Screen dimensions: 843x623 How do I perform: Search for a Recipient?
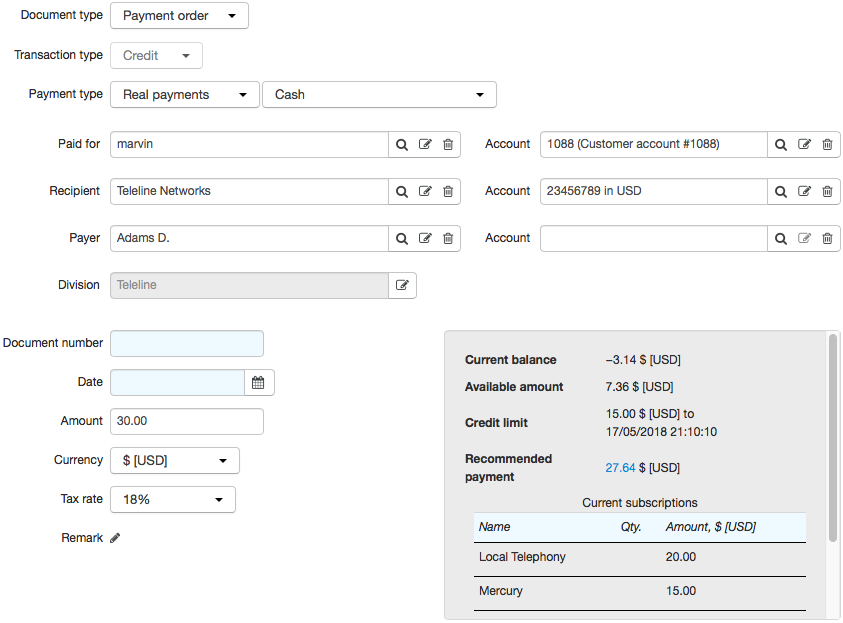(402, 191)
